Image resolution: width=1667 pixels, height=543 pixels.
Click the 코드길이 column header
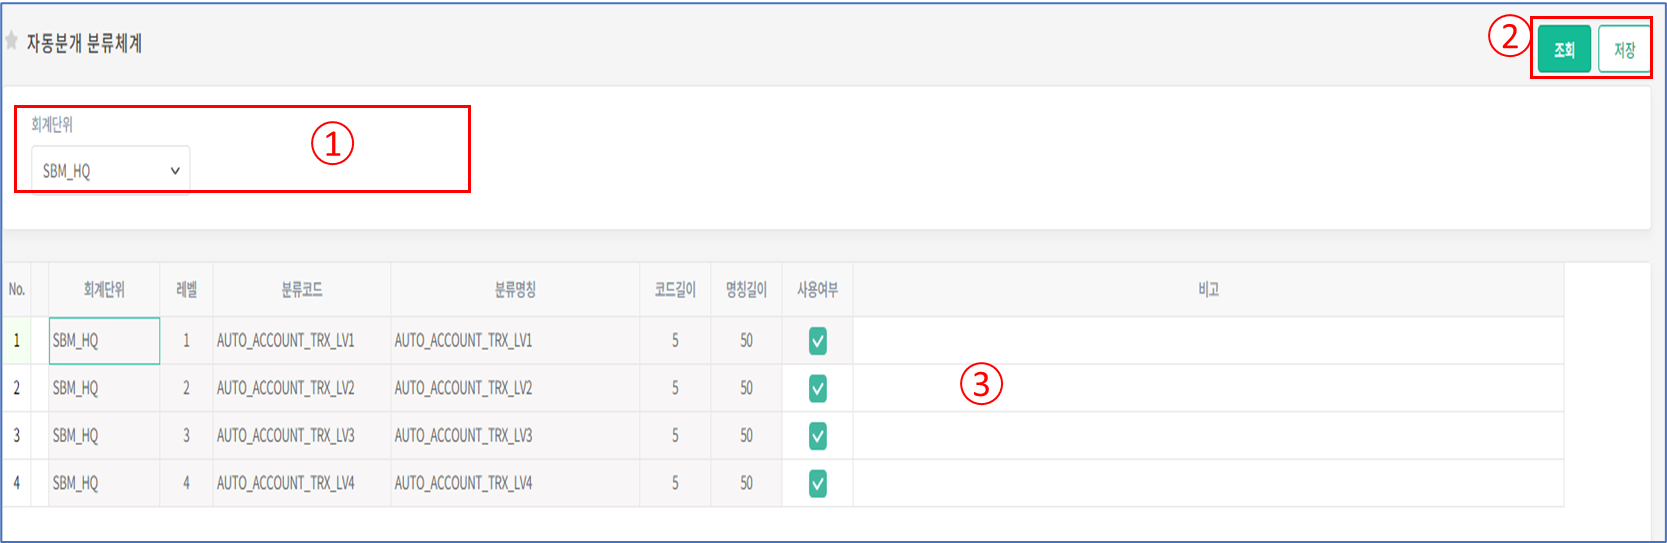[675, 290]
